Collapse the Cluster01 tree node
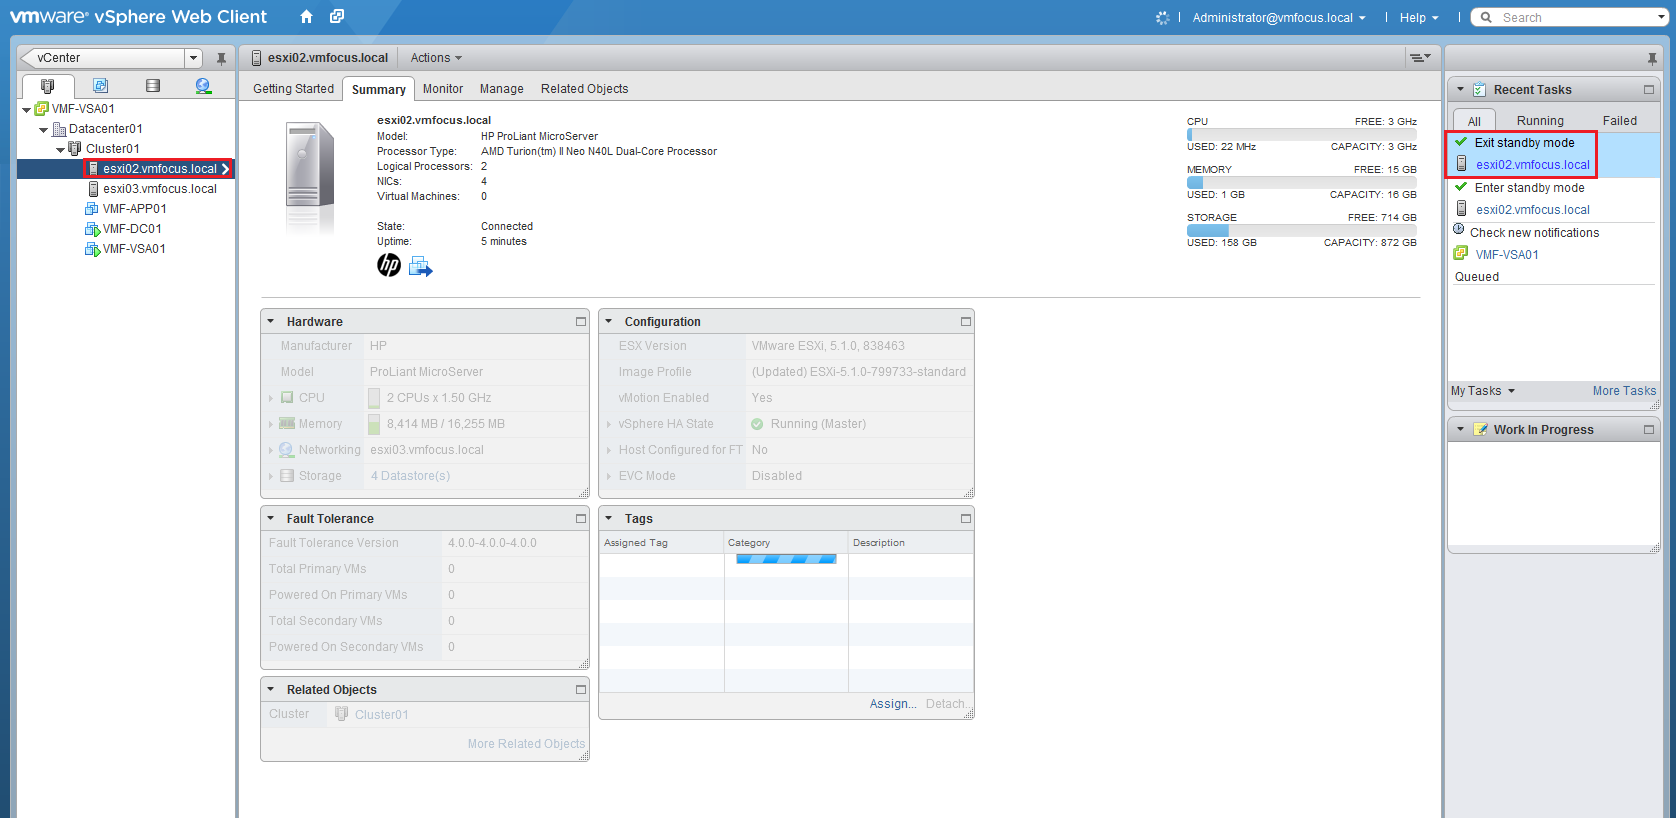The height and width of the screenshot is (818, 1676). 60,149
